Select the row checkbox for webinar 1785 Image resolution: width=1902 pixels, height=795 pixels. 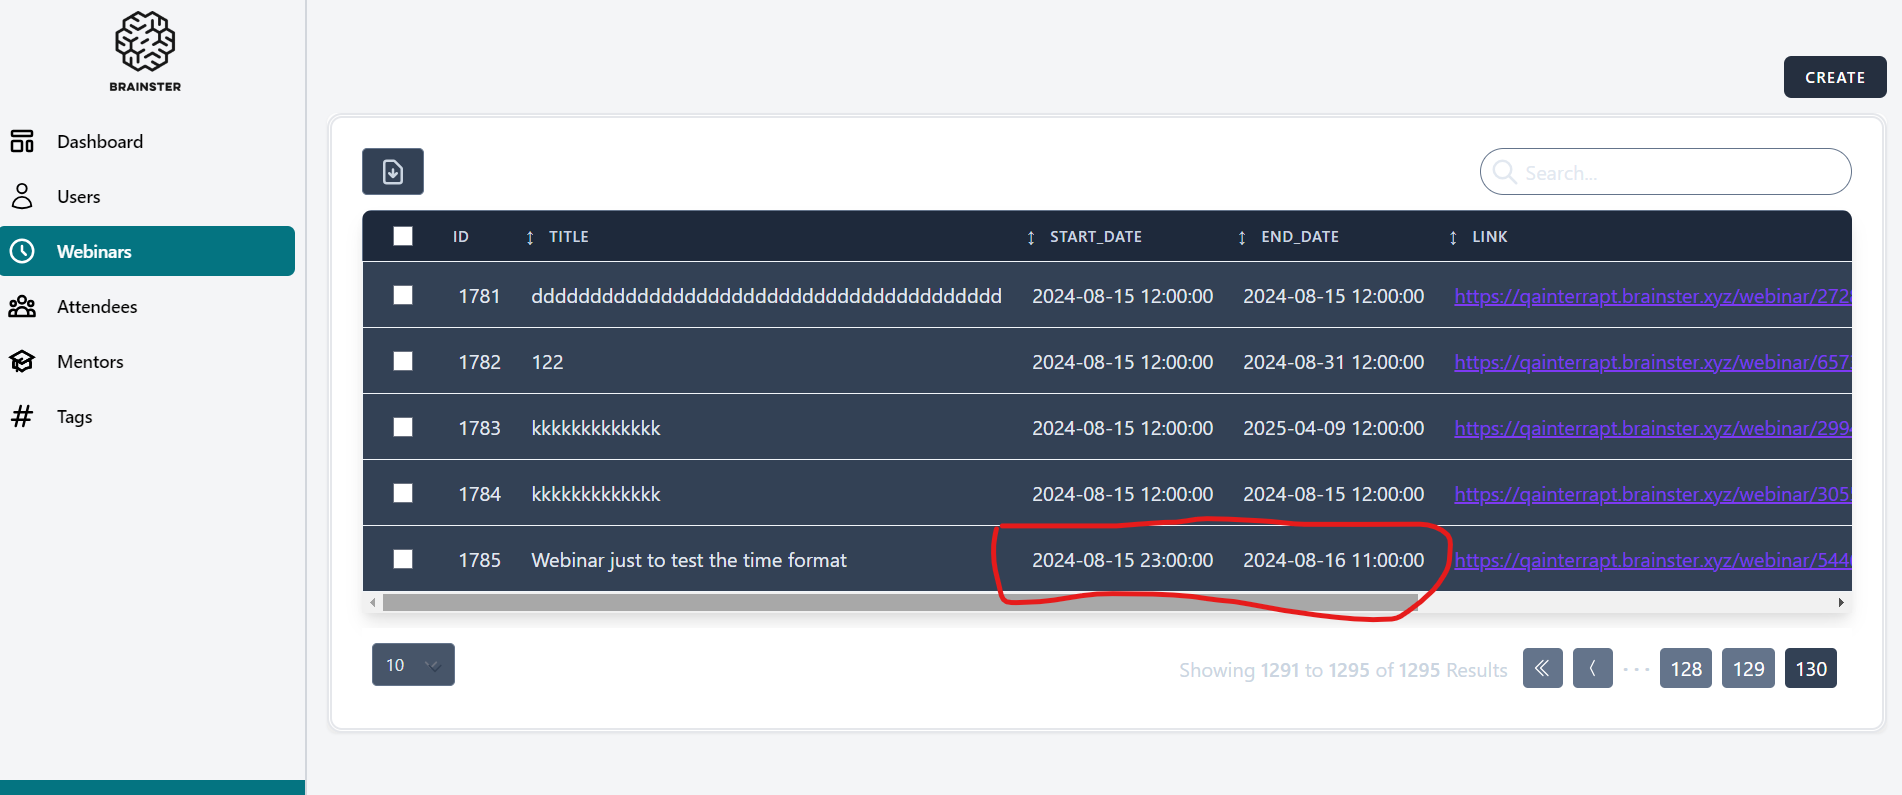point(403,559)
